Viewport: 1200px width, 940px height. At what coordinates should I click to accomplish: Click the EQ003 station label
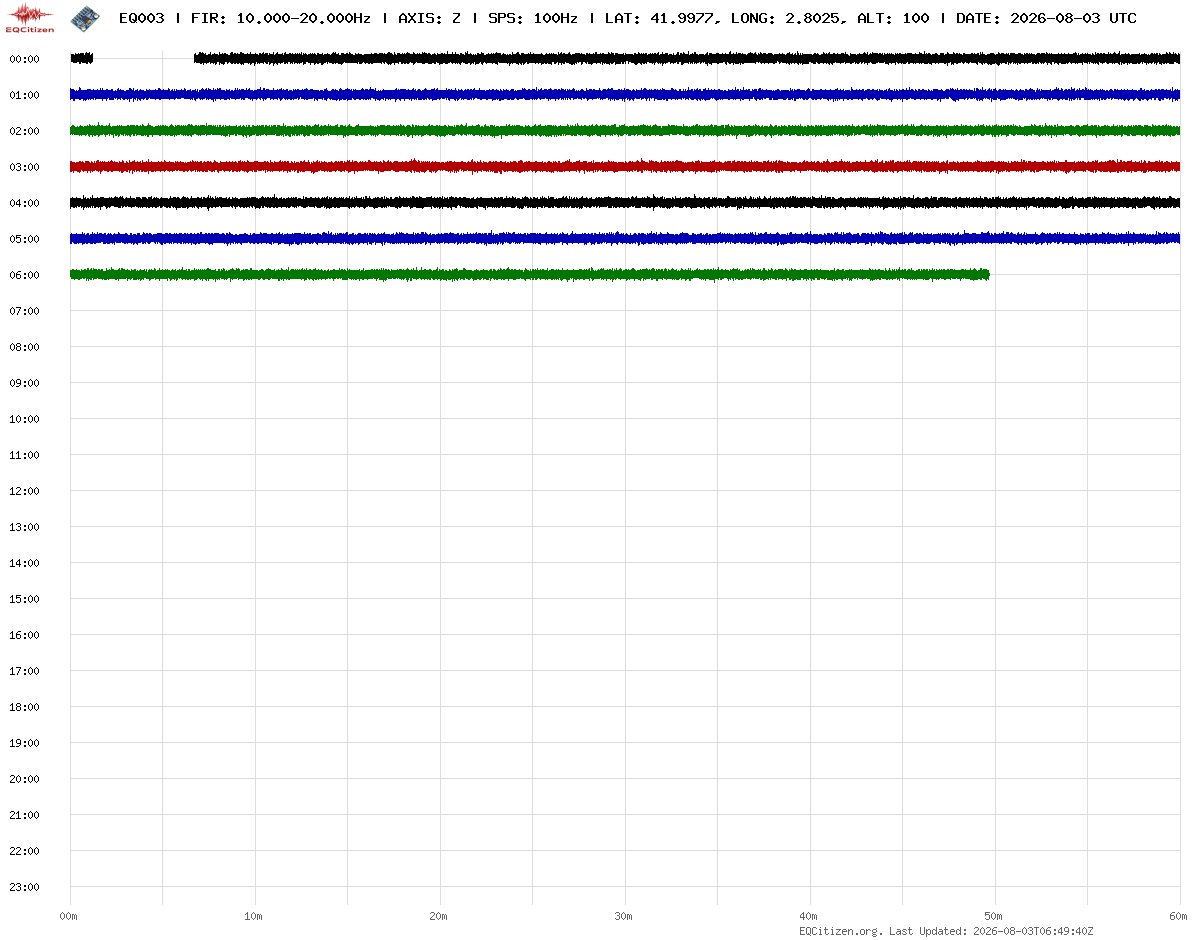click(x=141, y=18)
